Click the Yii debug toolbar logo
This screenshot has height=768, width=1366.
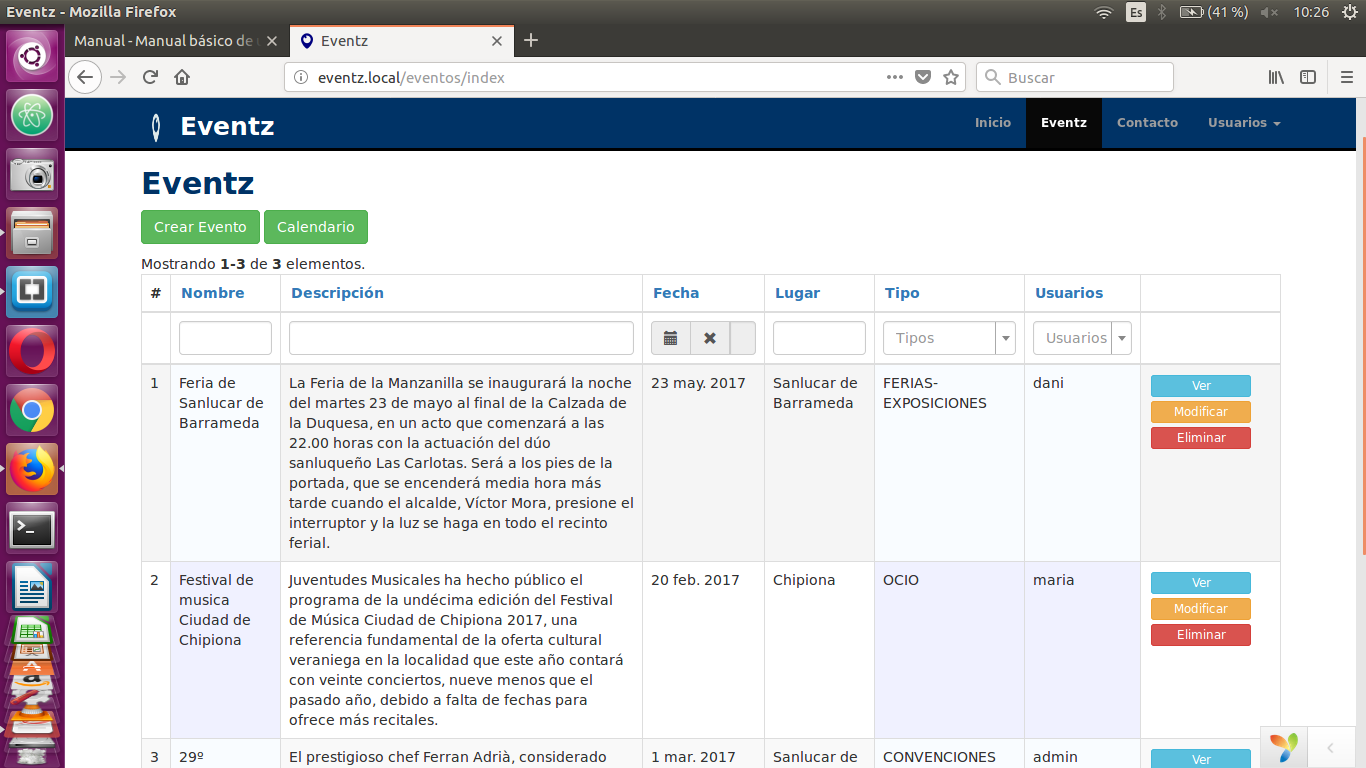[1285, 747]
